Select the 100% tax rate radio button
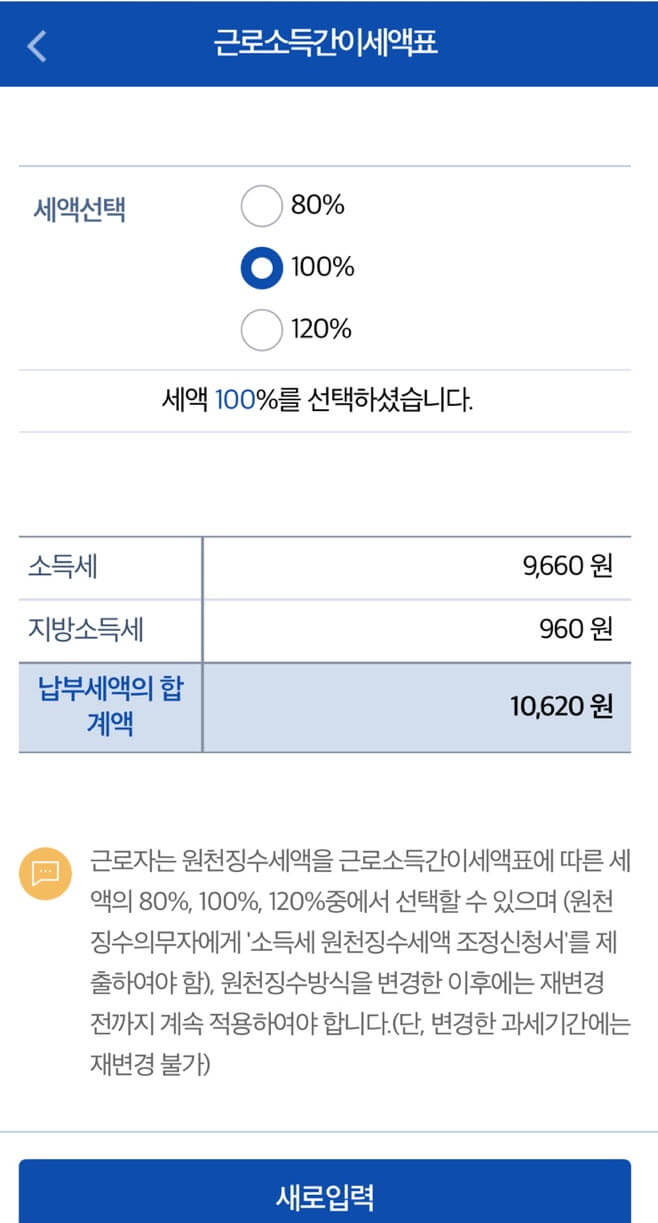 [x=262, y=268]
